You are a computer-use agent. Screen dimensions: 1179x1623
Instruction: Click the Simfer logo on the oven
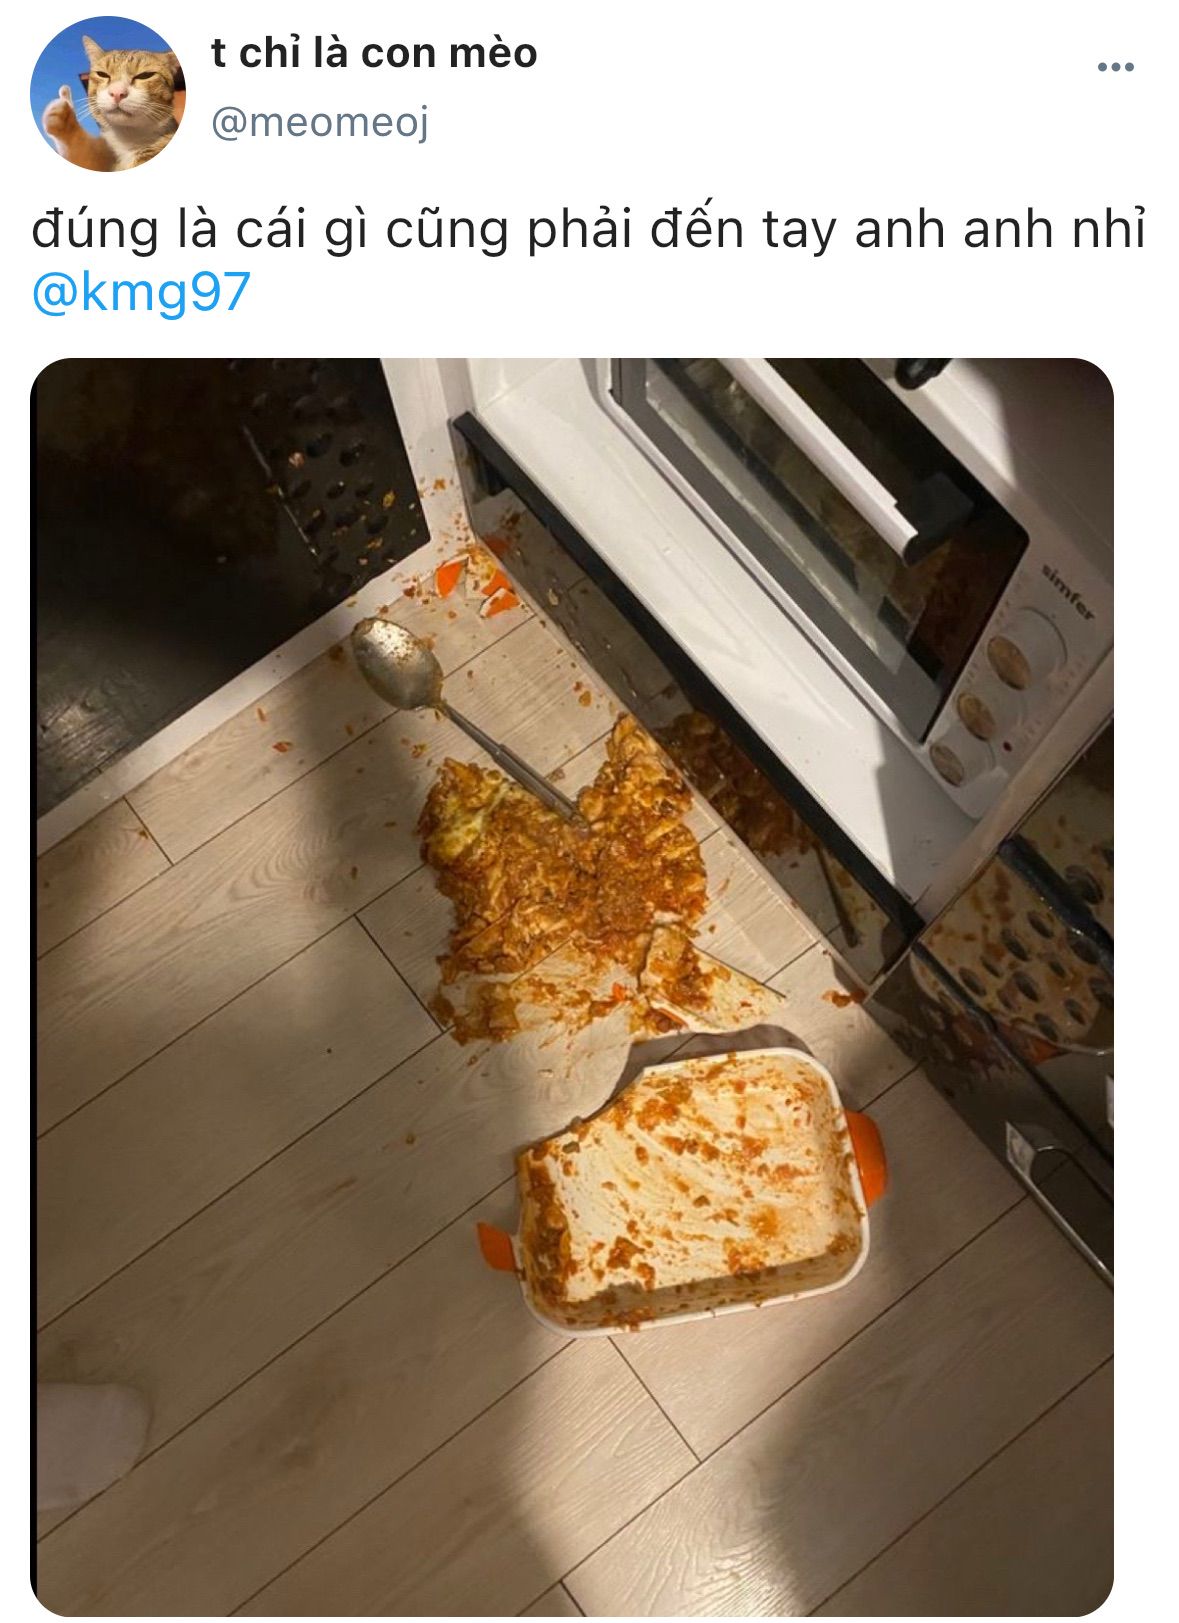tap(1069, 592)
